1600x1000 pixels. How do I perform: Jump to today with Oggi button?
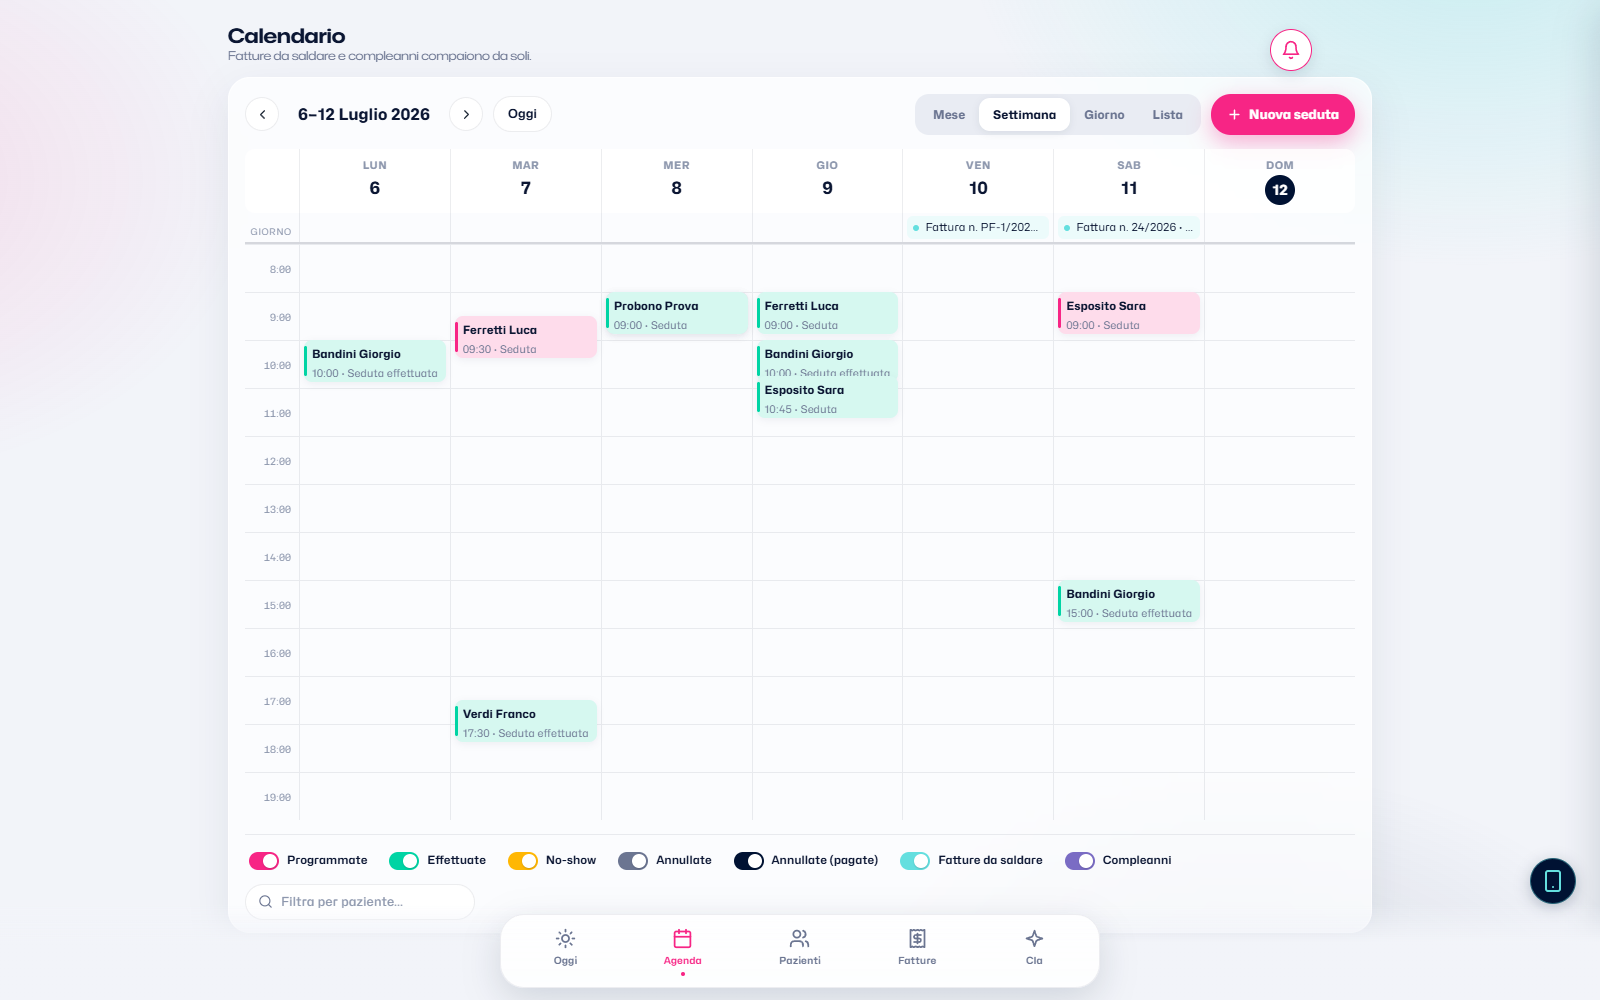522,114
